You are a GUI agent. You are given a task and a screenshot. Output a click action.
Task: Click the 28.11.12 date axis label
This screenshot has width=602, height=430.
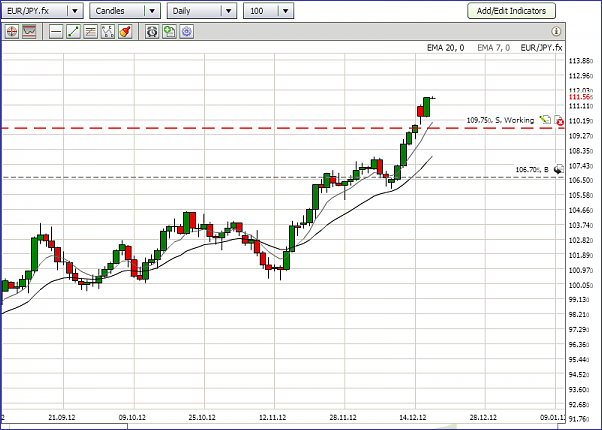[x=343, y=417]
